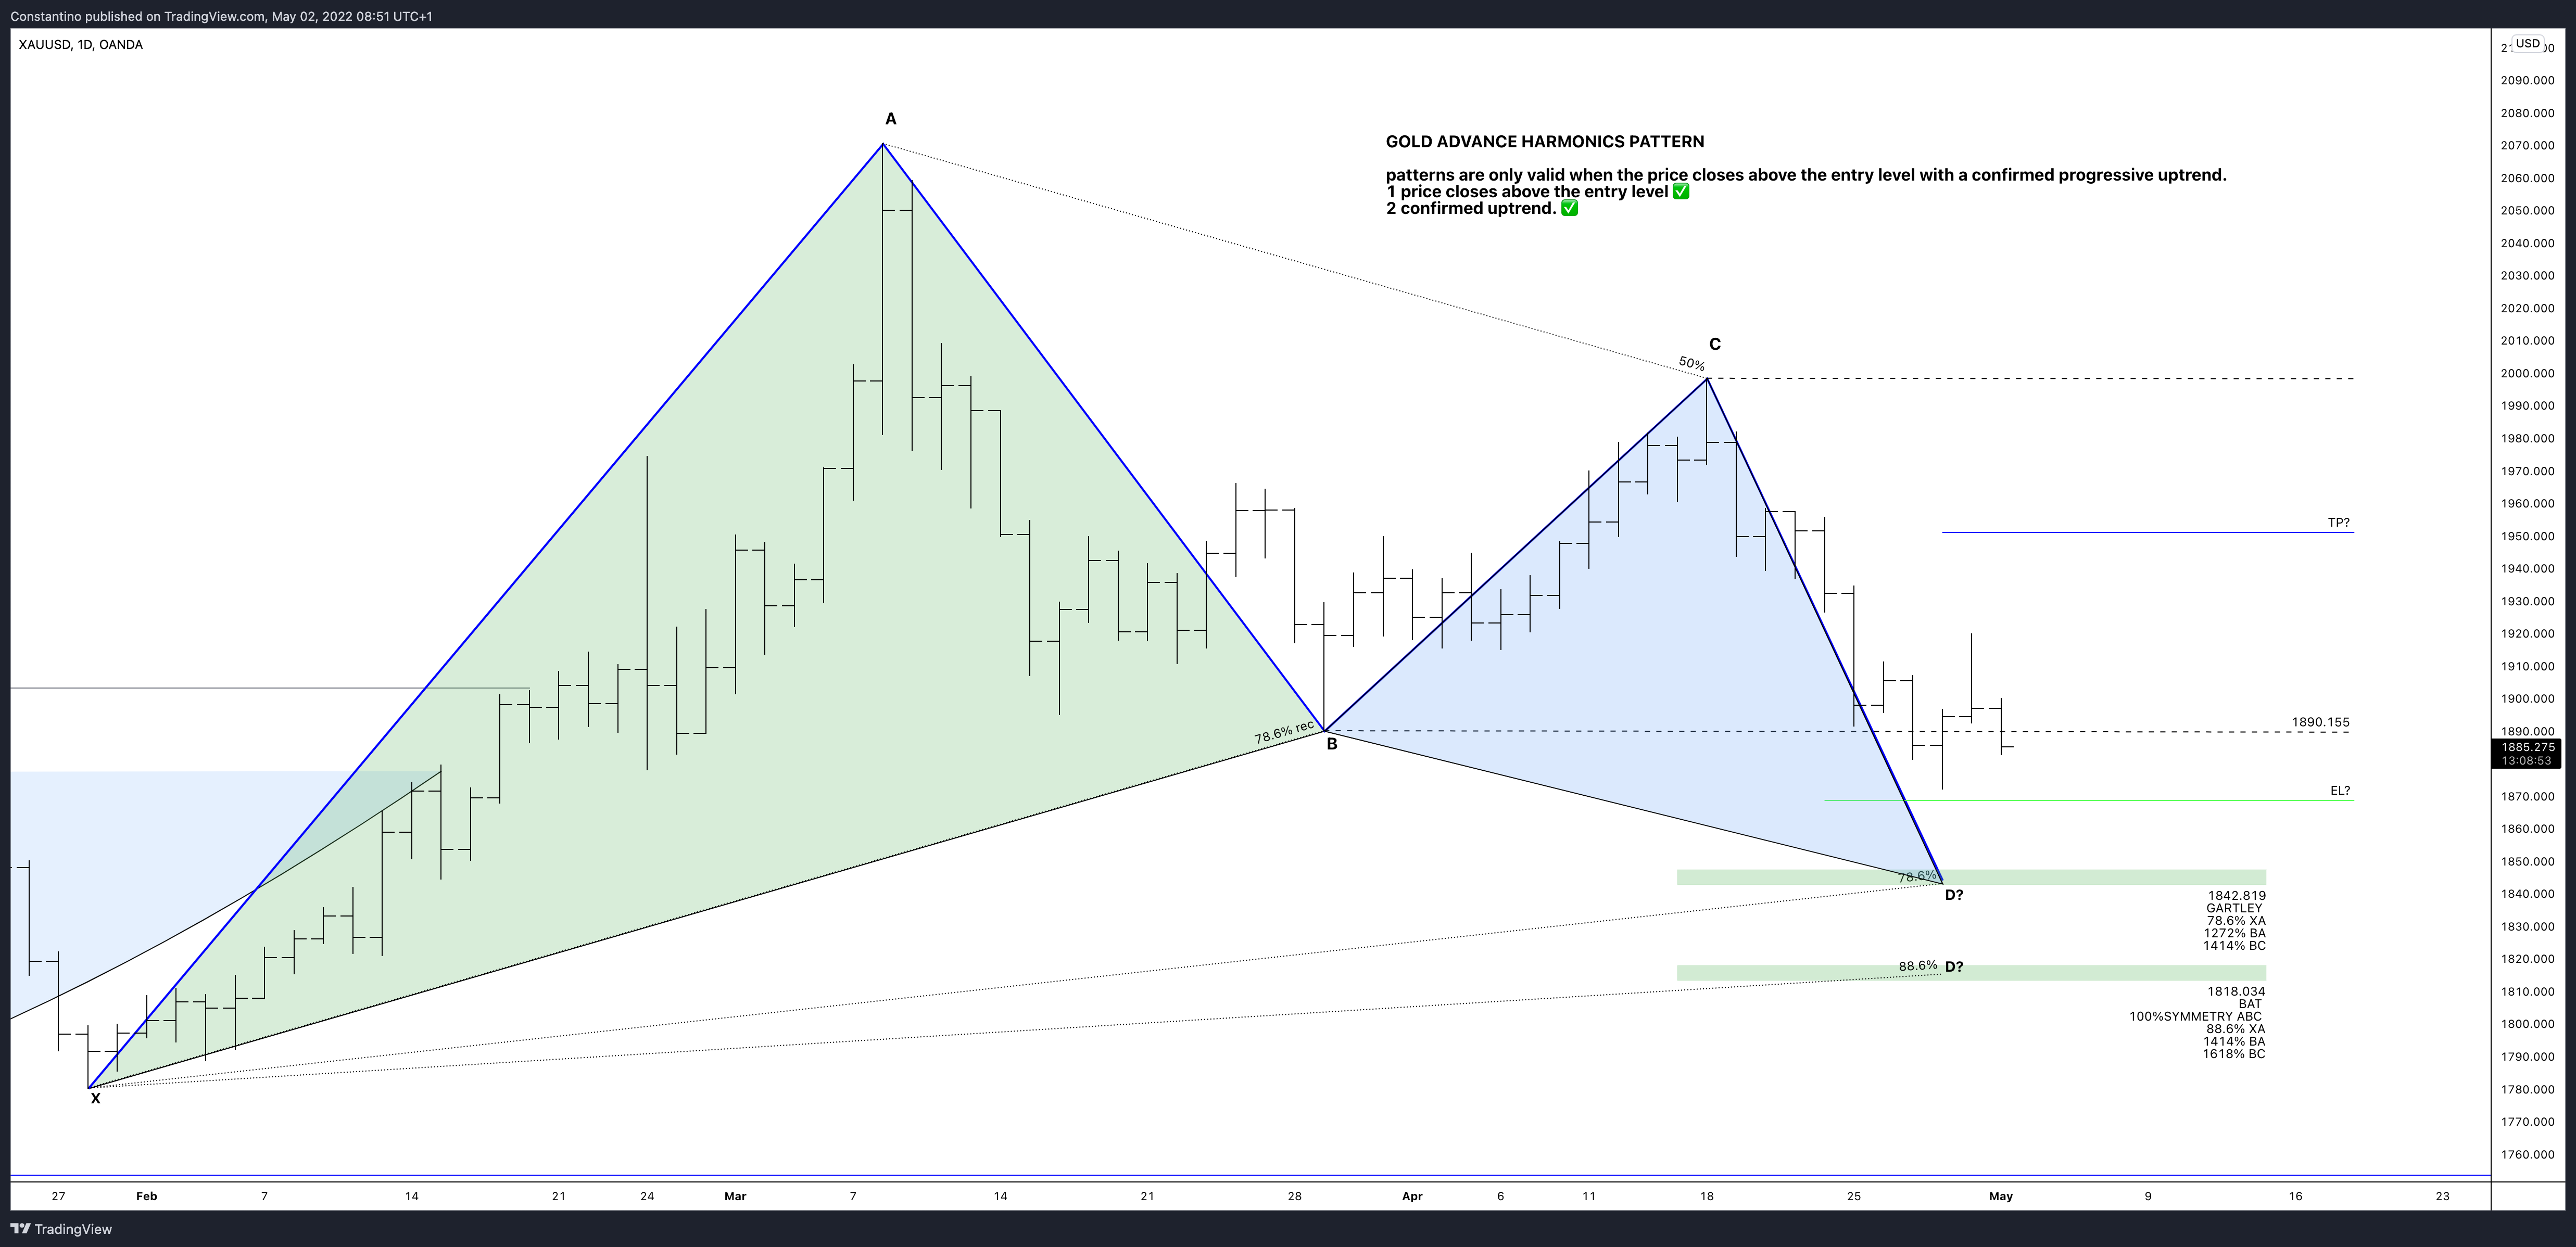Click the "EL?" entry level line label
The image size is (2576, 1247).
click(2340, 790)
